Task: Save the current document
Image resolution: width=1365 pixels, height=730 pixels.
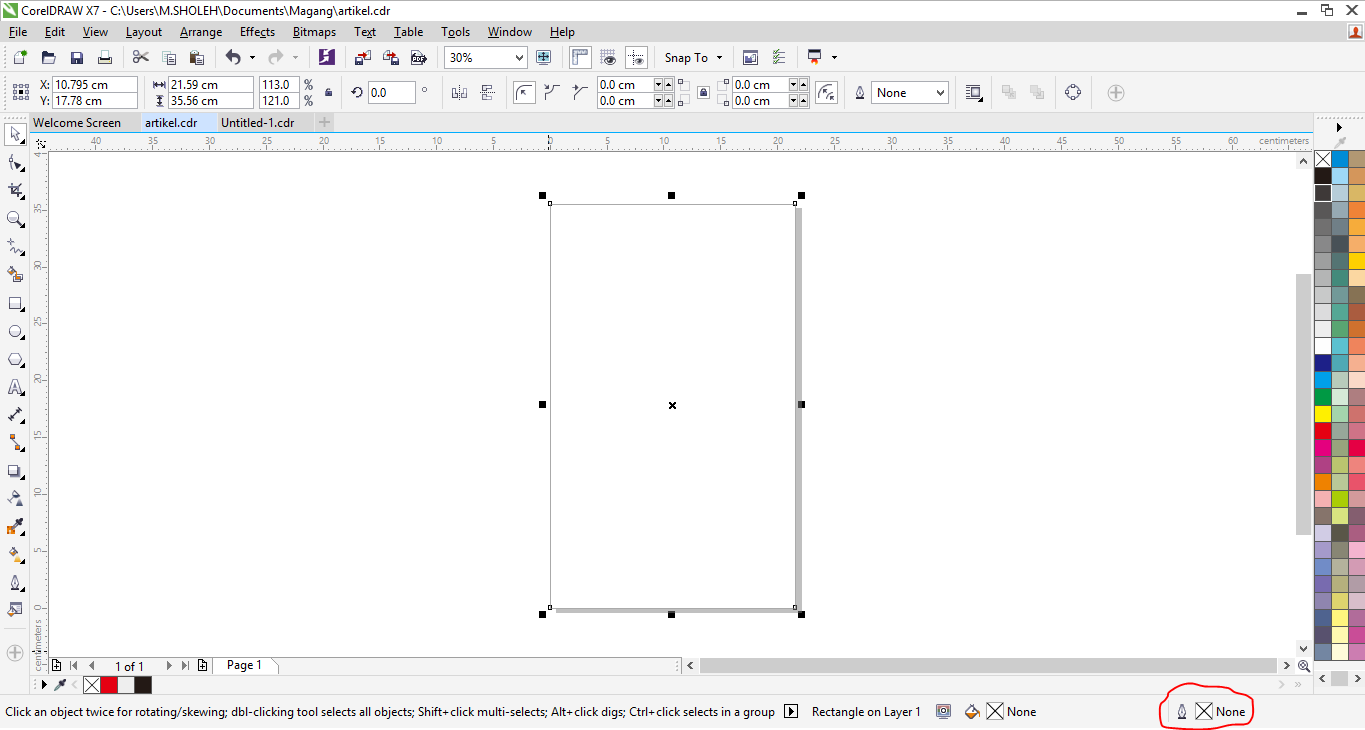Action: 76,57
